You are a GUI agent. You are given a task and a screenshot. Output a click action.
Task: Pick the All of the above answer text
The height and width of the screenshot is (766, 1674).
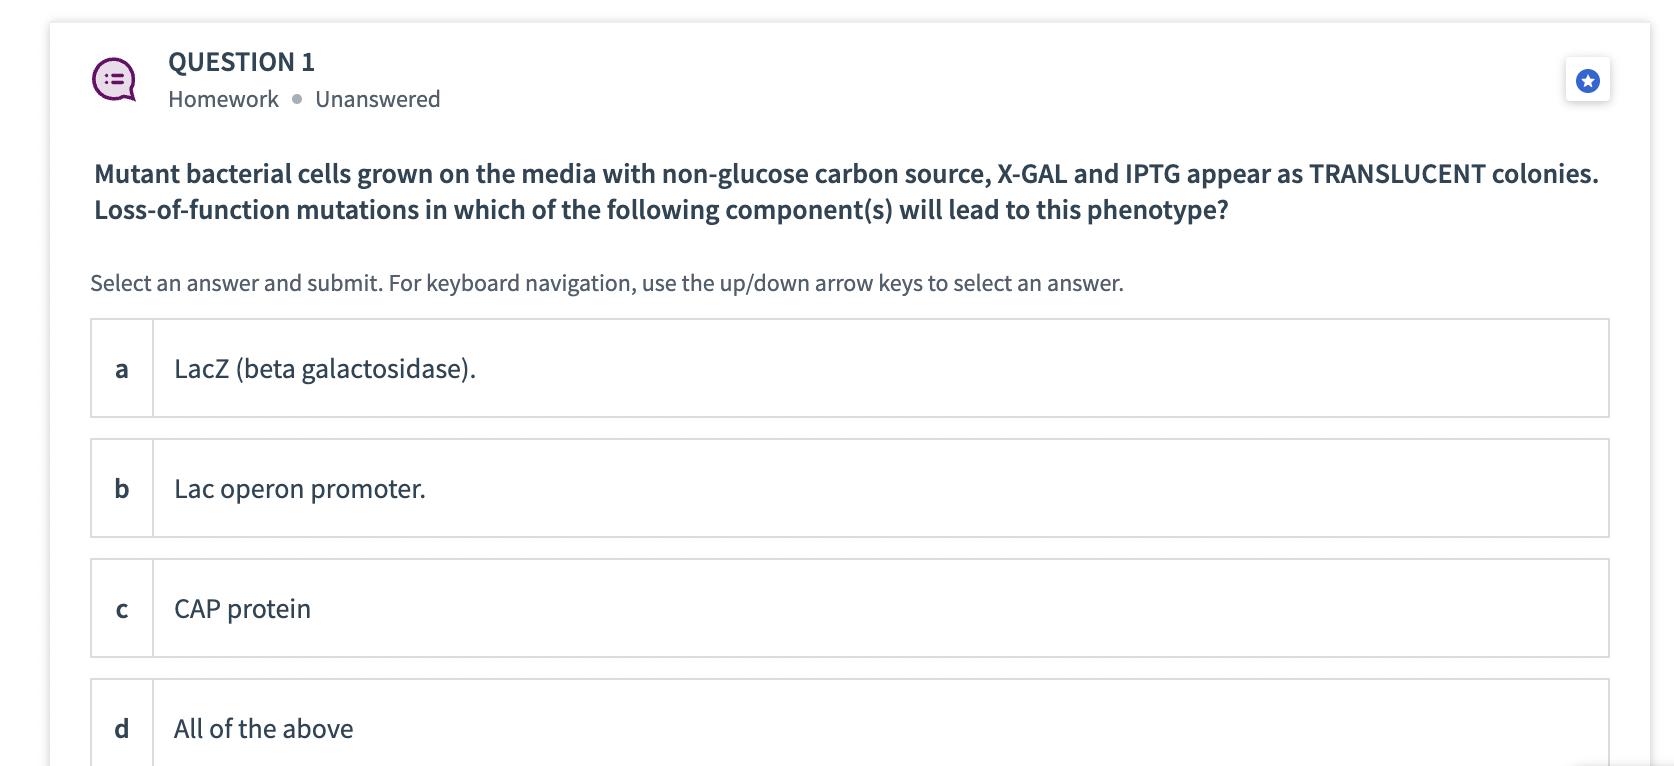point(263,729)
